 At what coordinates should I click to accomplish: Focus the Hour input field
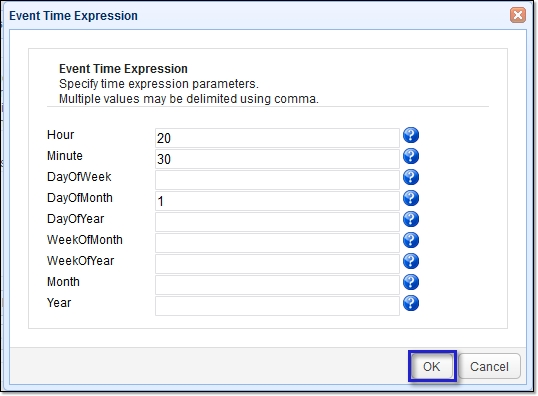[x=277, y=138]
